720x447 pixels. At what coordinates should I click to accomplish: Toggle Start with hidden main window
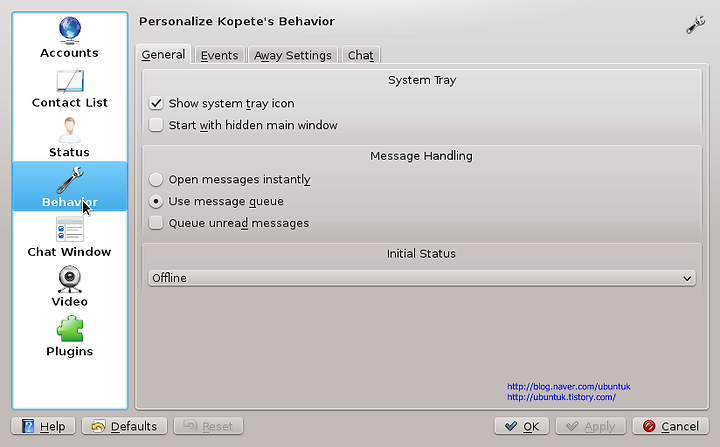tap(156, 125)
